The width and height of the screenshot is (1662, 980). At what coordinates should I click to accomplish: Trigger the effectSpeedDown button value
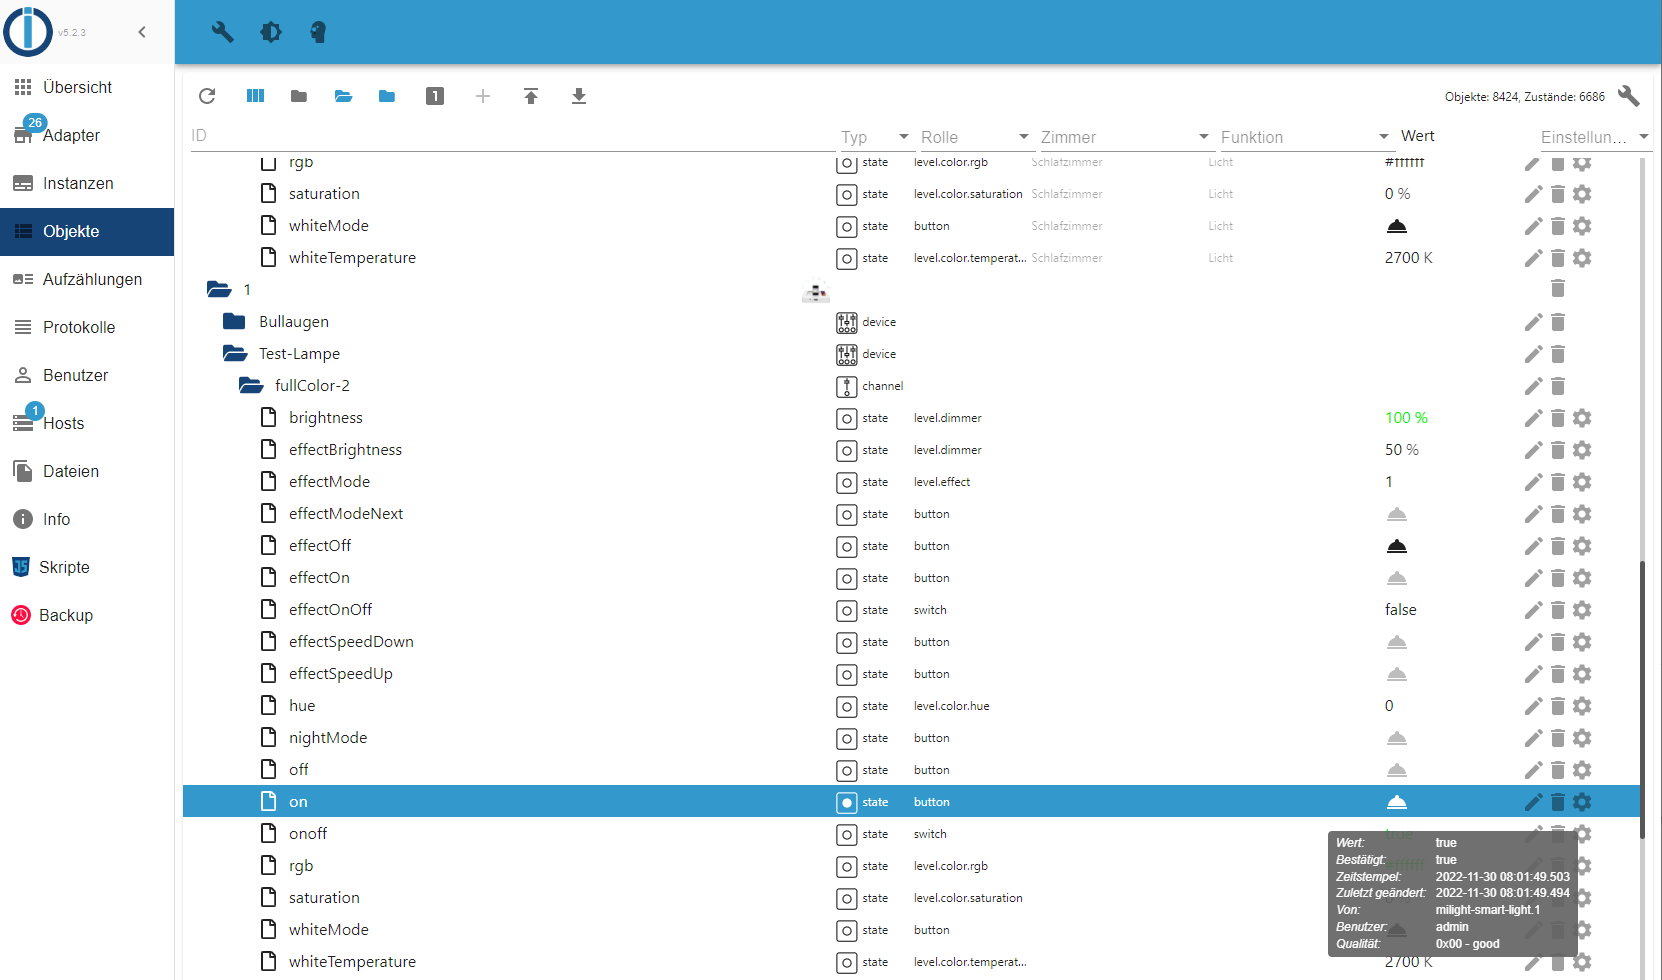(x=1397, y=642)
